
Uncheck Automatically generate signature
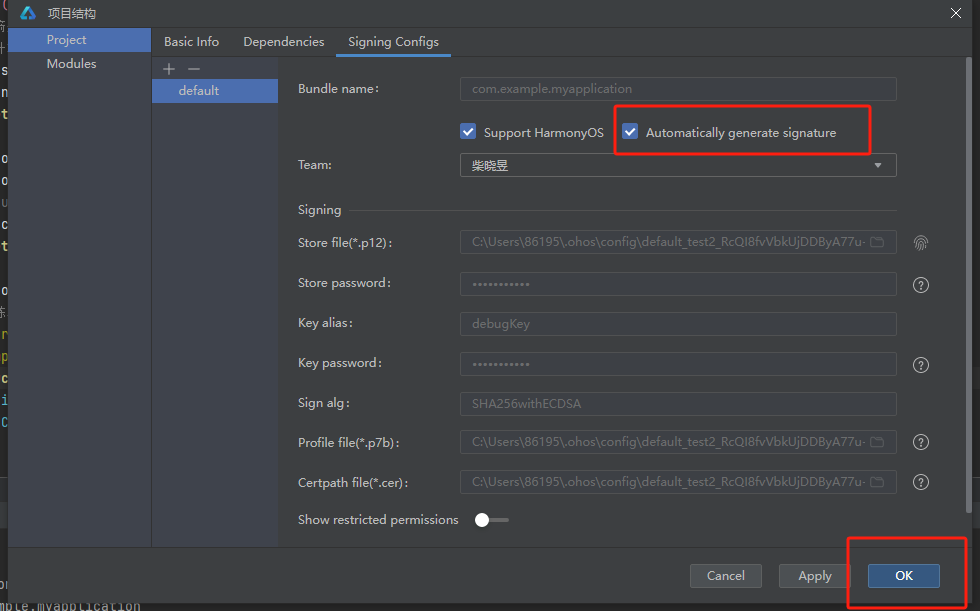tap(630, 131)
